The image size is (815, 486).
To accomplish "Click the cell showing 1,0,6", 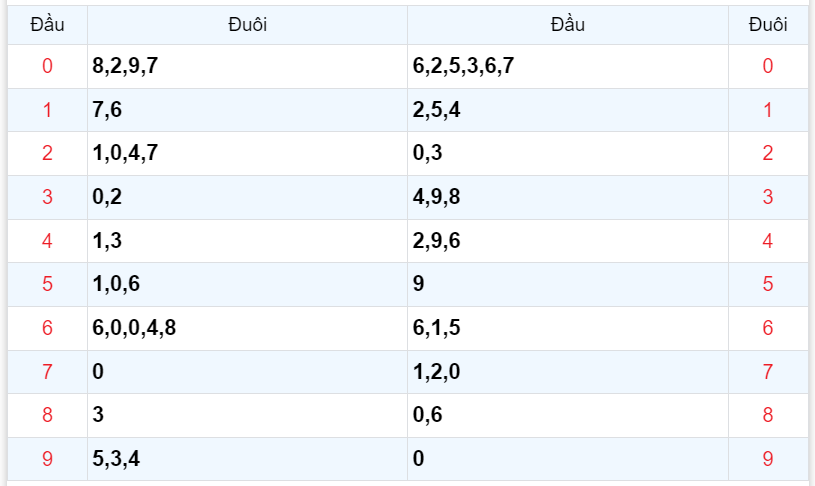I will tap(116, 284).
